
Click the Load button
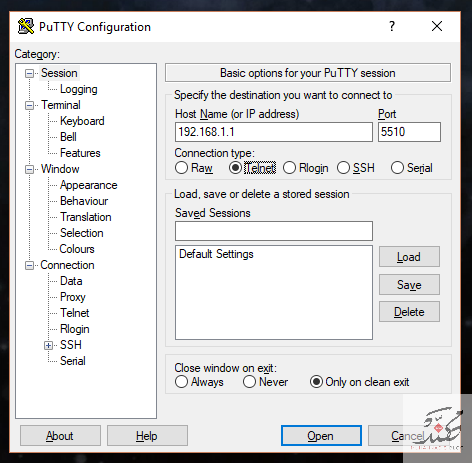coord(409,257)
